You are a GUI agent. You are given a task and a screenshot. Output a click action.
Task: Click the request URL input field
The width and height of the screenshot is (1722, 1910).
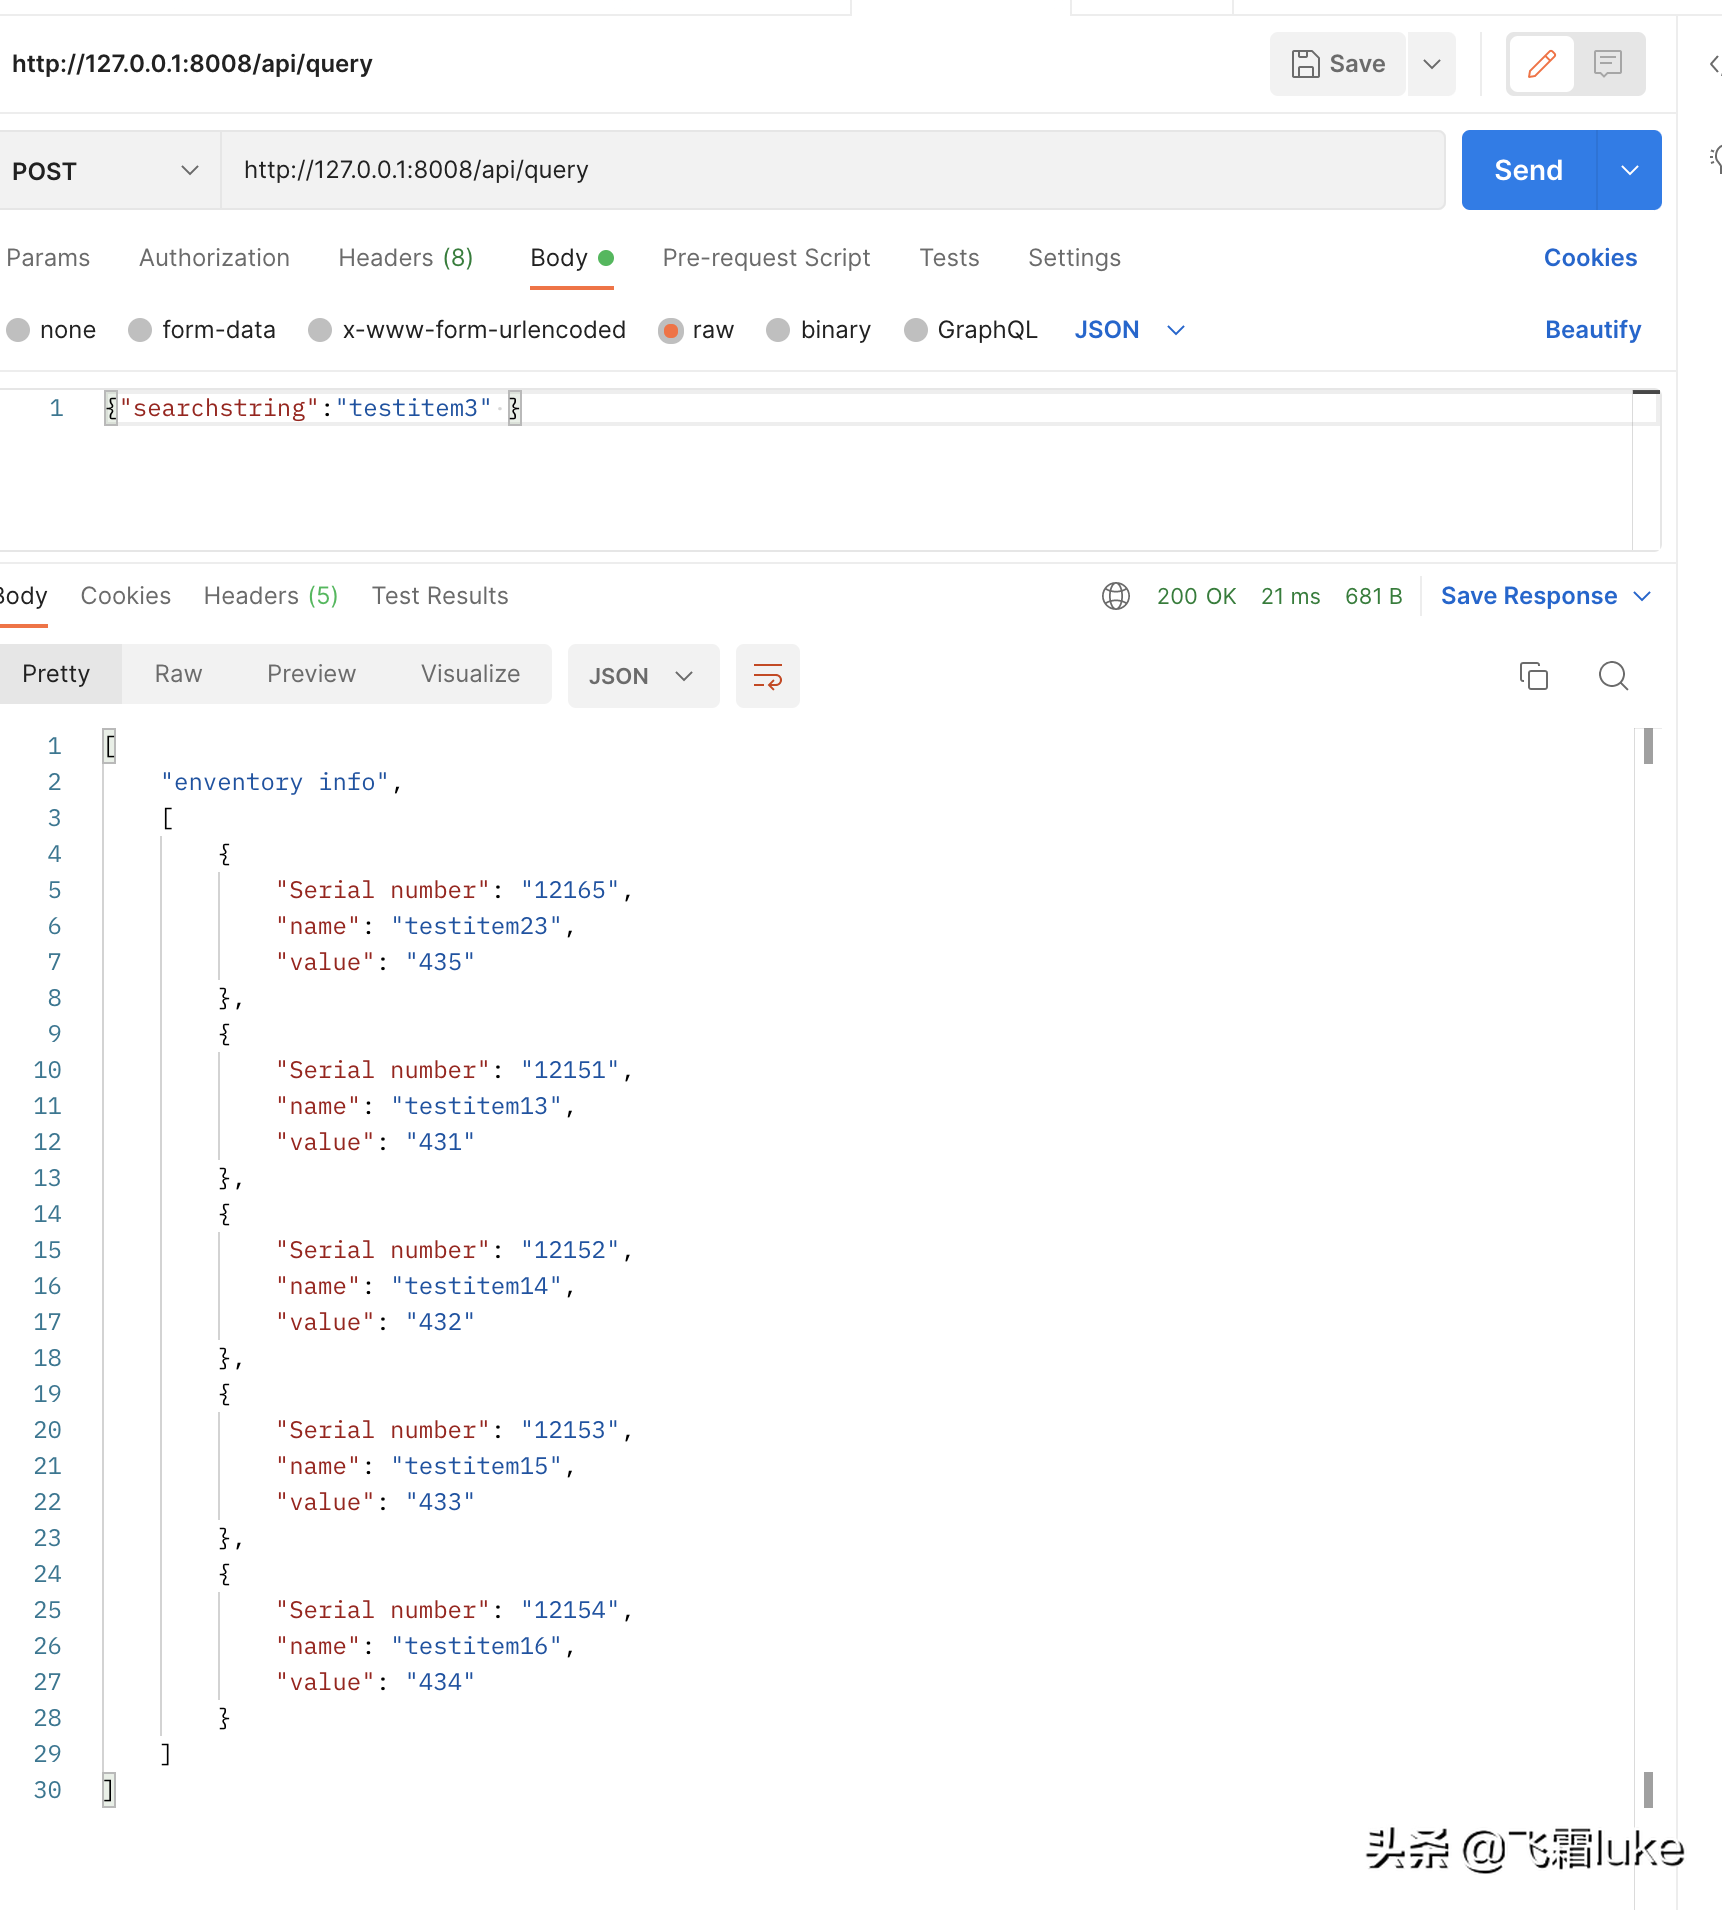pyautogui.click(x=830, y=170)
